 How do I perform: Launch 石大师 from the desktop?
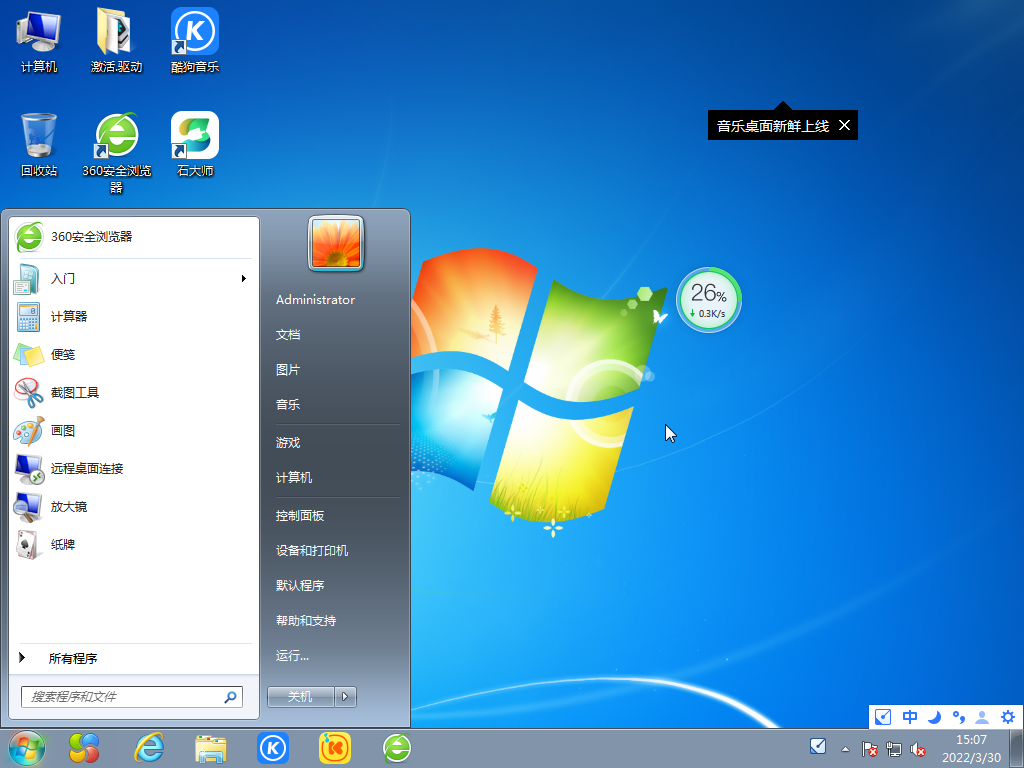coord(194,137)
